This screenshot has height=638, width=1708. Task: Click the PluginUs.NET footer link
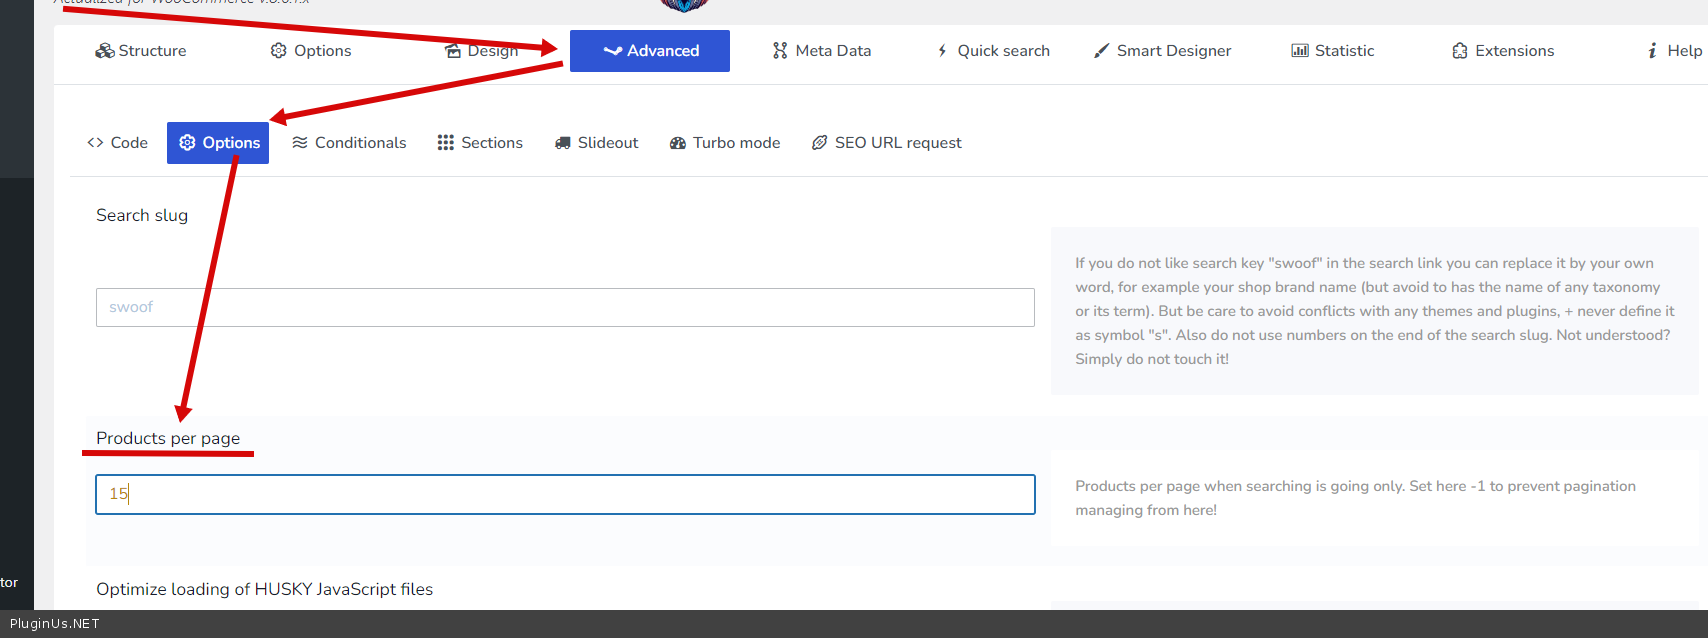(x=55, y=624)
